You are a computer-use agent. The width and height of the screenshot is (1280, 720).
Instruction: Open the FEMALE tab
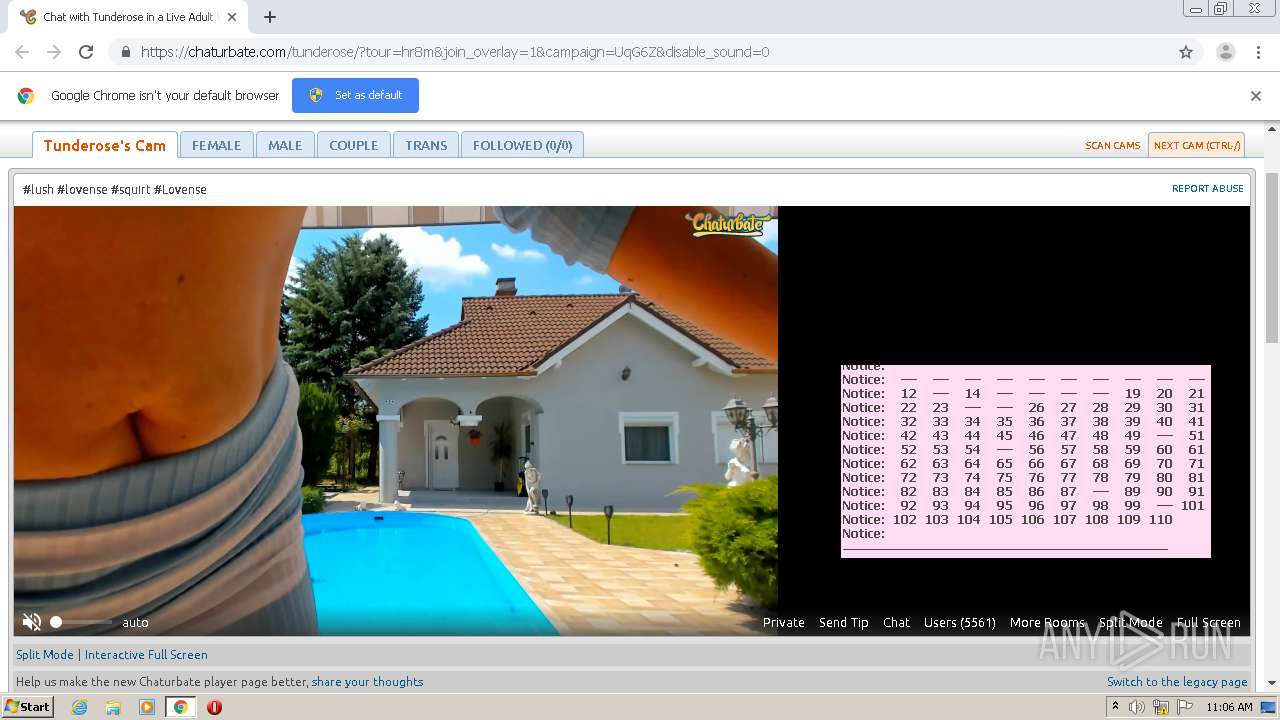point(217,145)
